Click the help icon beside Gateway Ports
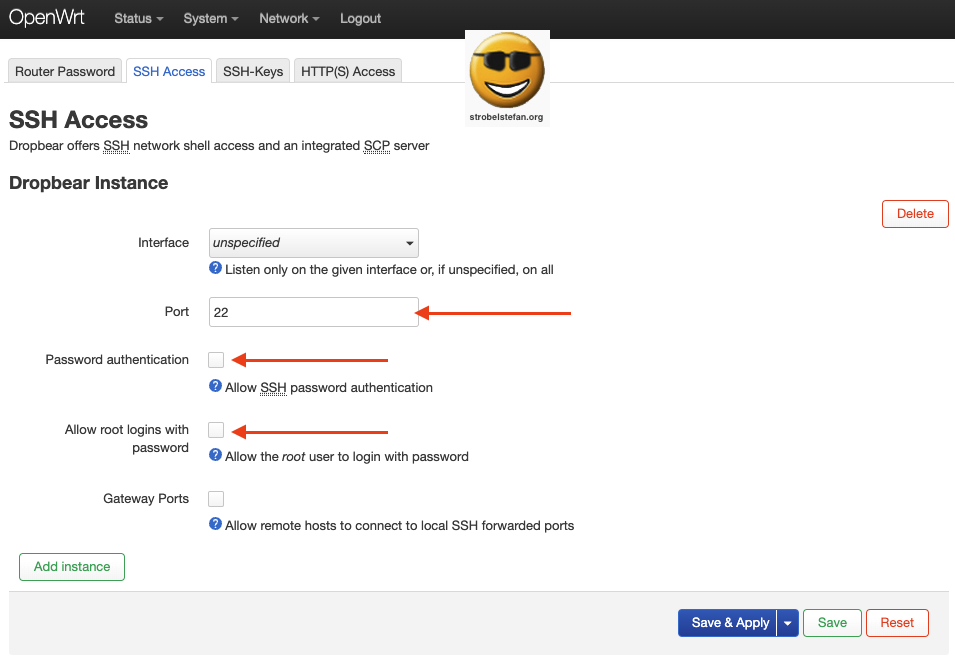This screenshot has height=658, width=955. coord(215,525)
